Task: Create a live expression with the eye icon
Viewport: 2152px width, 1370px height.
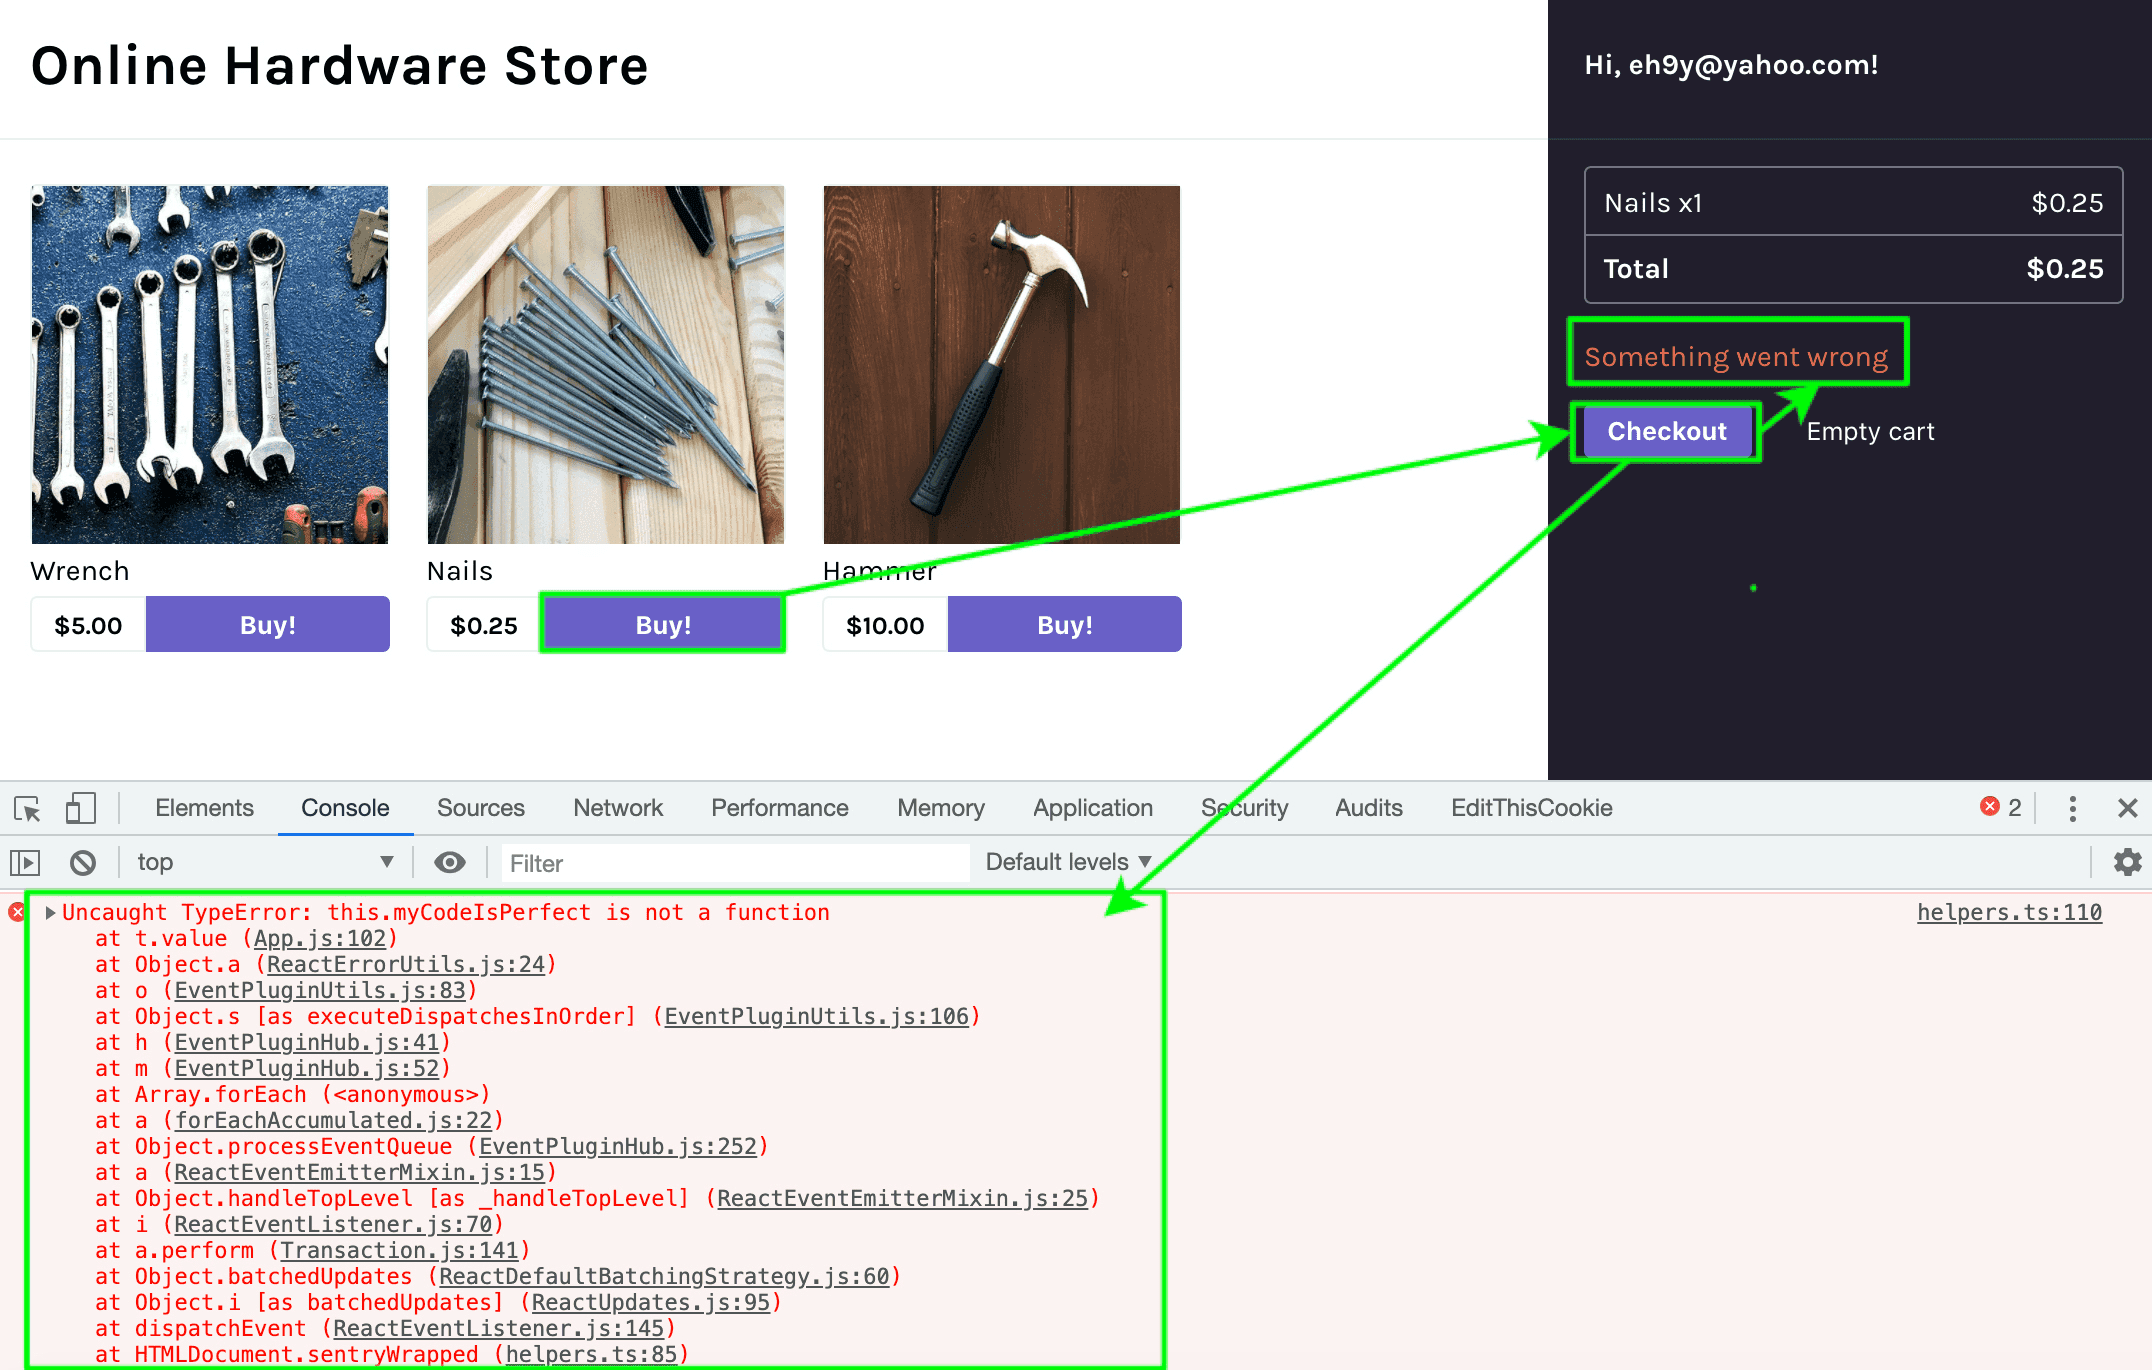Action: coord(449,861)
